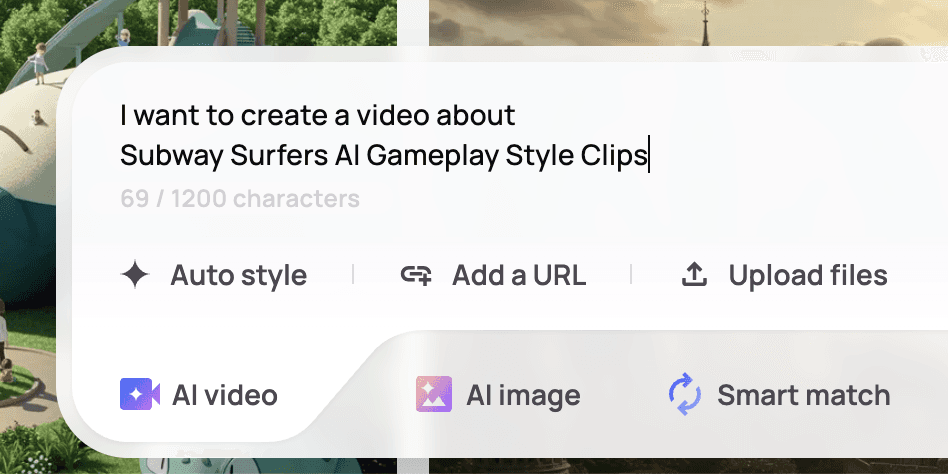Switch to the AI image tab
The image size is (948, 474).
pyautogui.click(x=498, y=395)
